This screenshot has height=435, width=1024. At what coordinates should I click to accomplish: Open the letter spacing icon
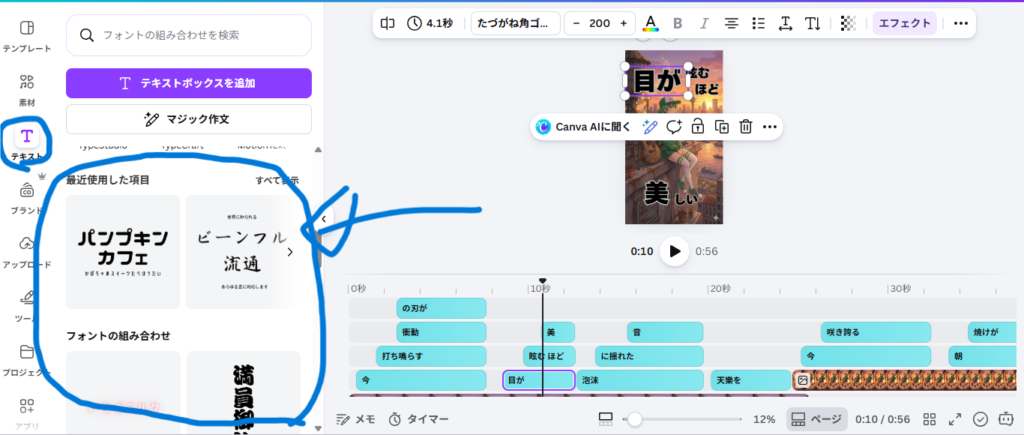click(786, 23)
